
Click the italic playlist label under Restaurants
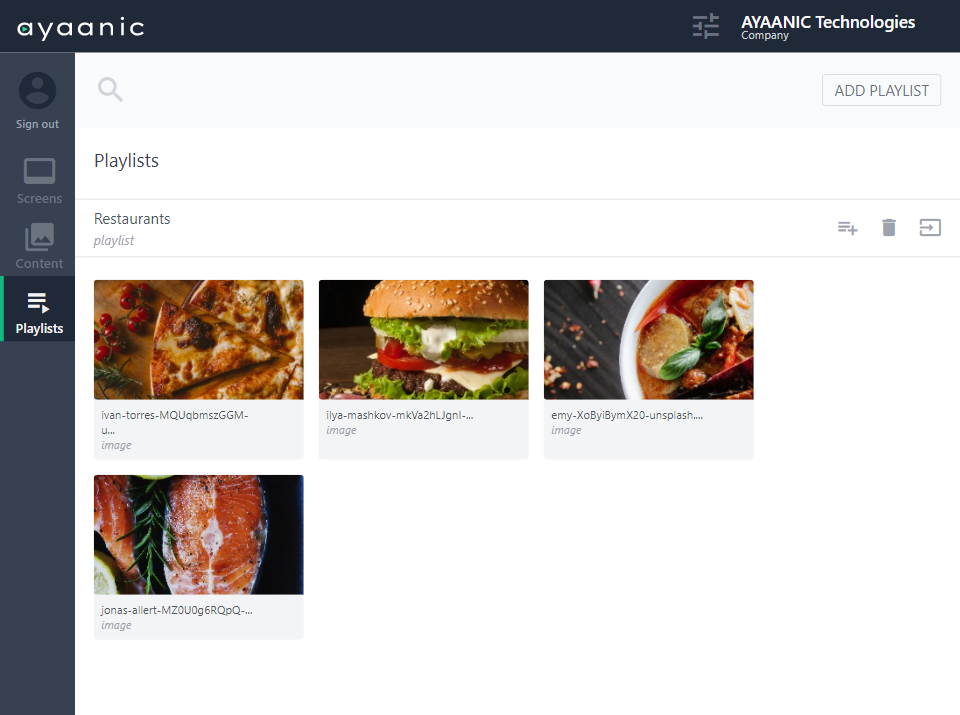click(114, 241)
